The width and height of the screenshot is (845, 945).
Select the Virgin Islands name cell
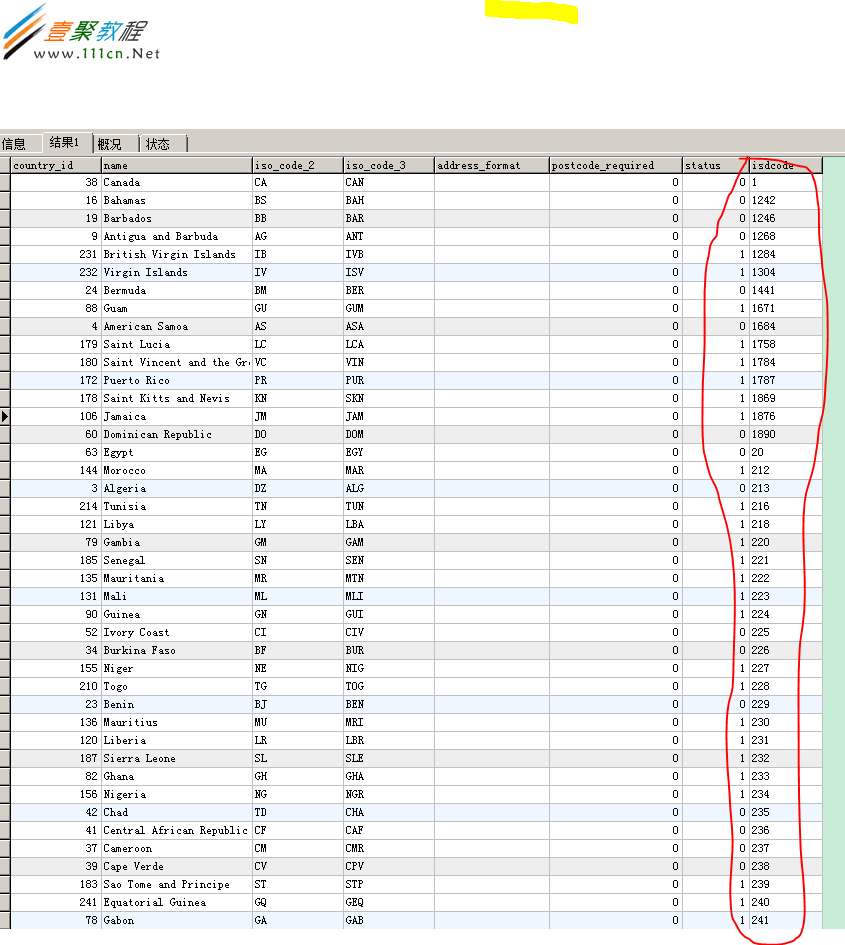pyautogui.click(x=177, y=272)
